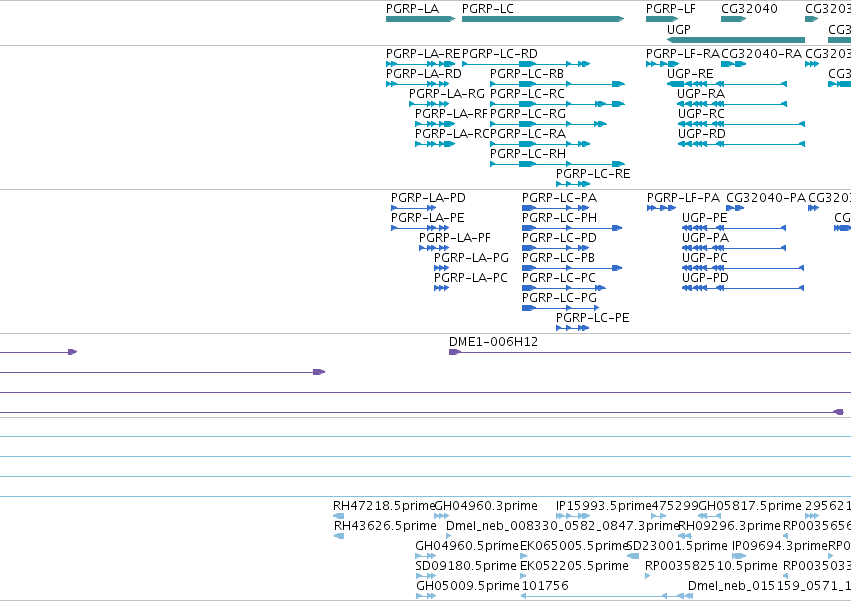Select protein UGP-PD
The width and height of the screenshot is (851, 601).
point(743,288)
